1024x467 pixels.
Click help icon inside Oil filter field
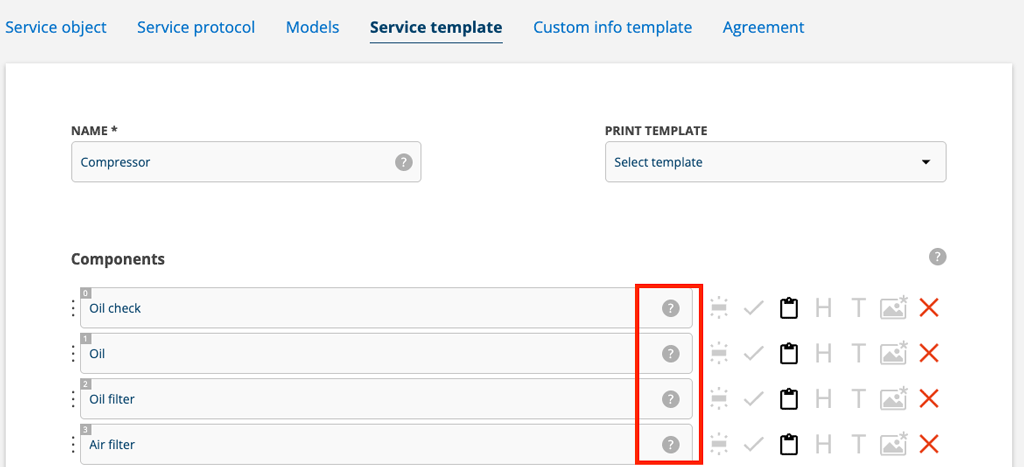click(671, 399)
